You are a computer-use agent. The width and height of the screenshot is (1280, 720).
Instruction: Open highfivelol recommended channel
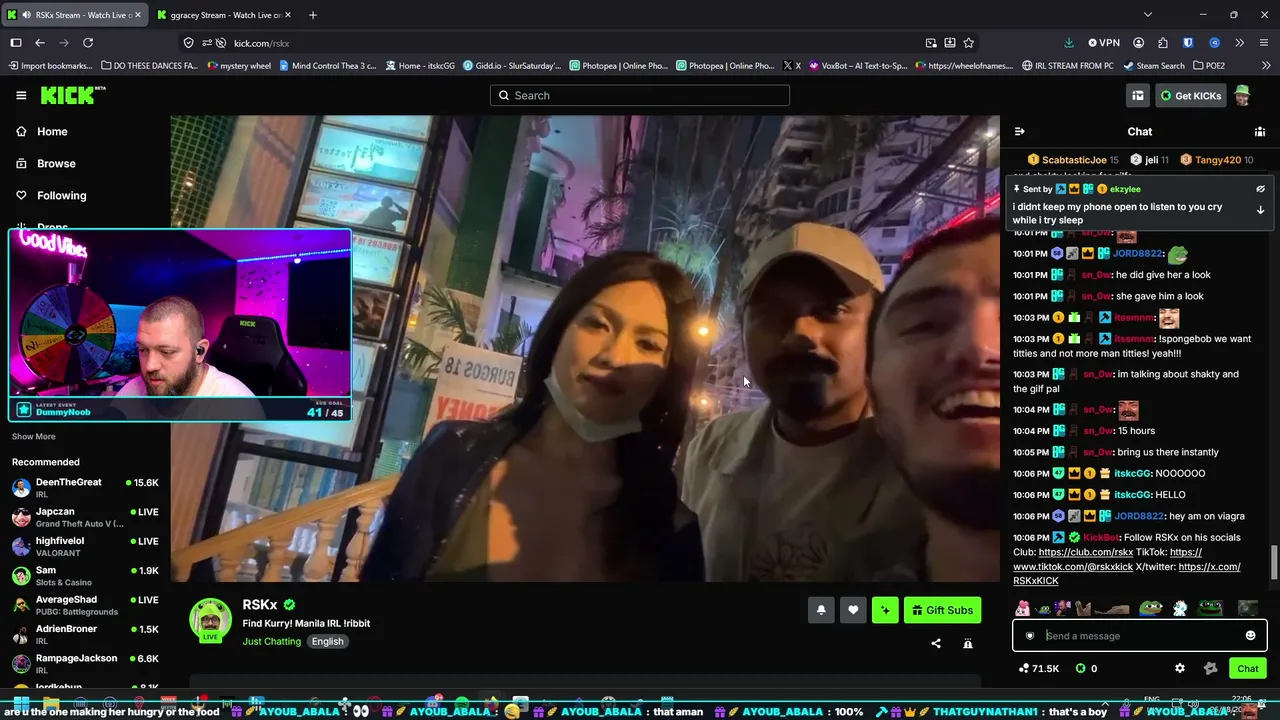coord(85,546)
